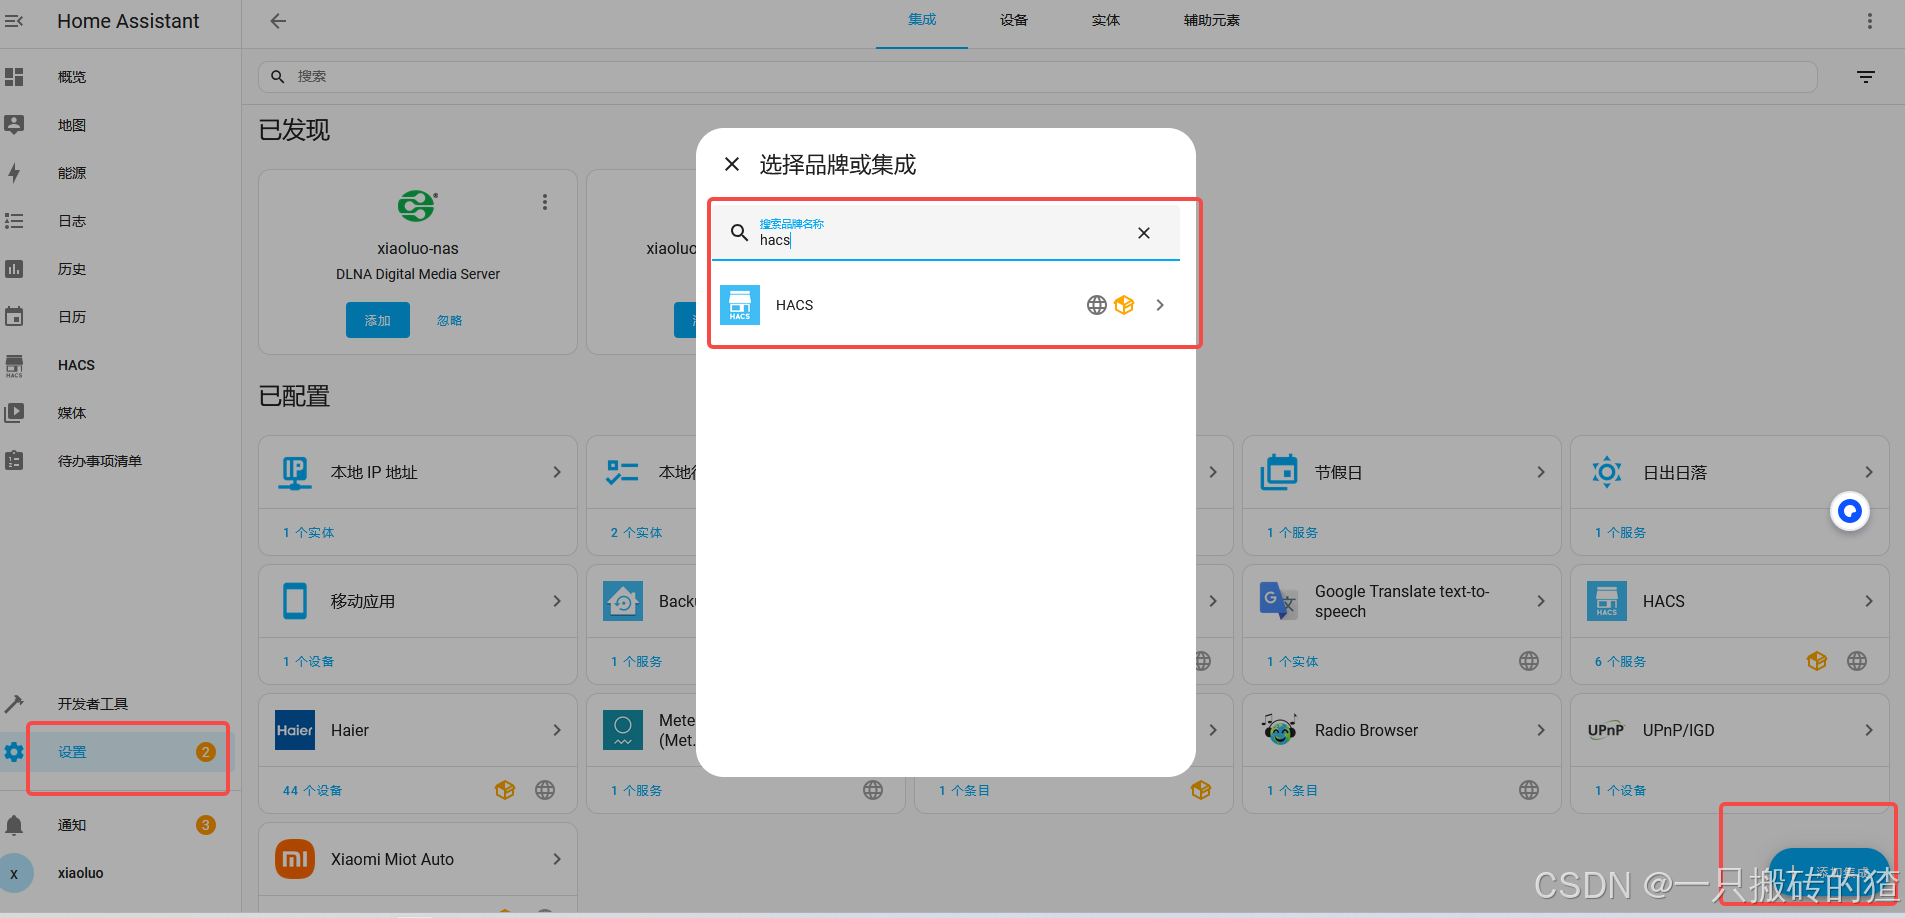
Task: Open 1 个服务 link under 节假日
Action: (x=1292, y=533)
